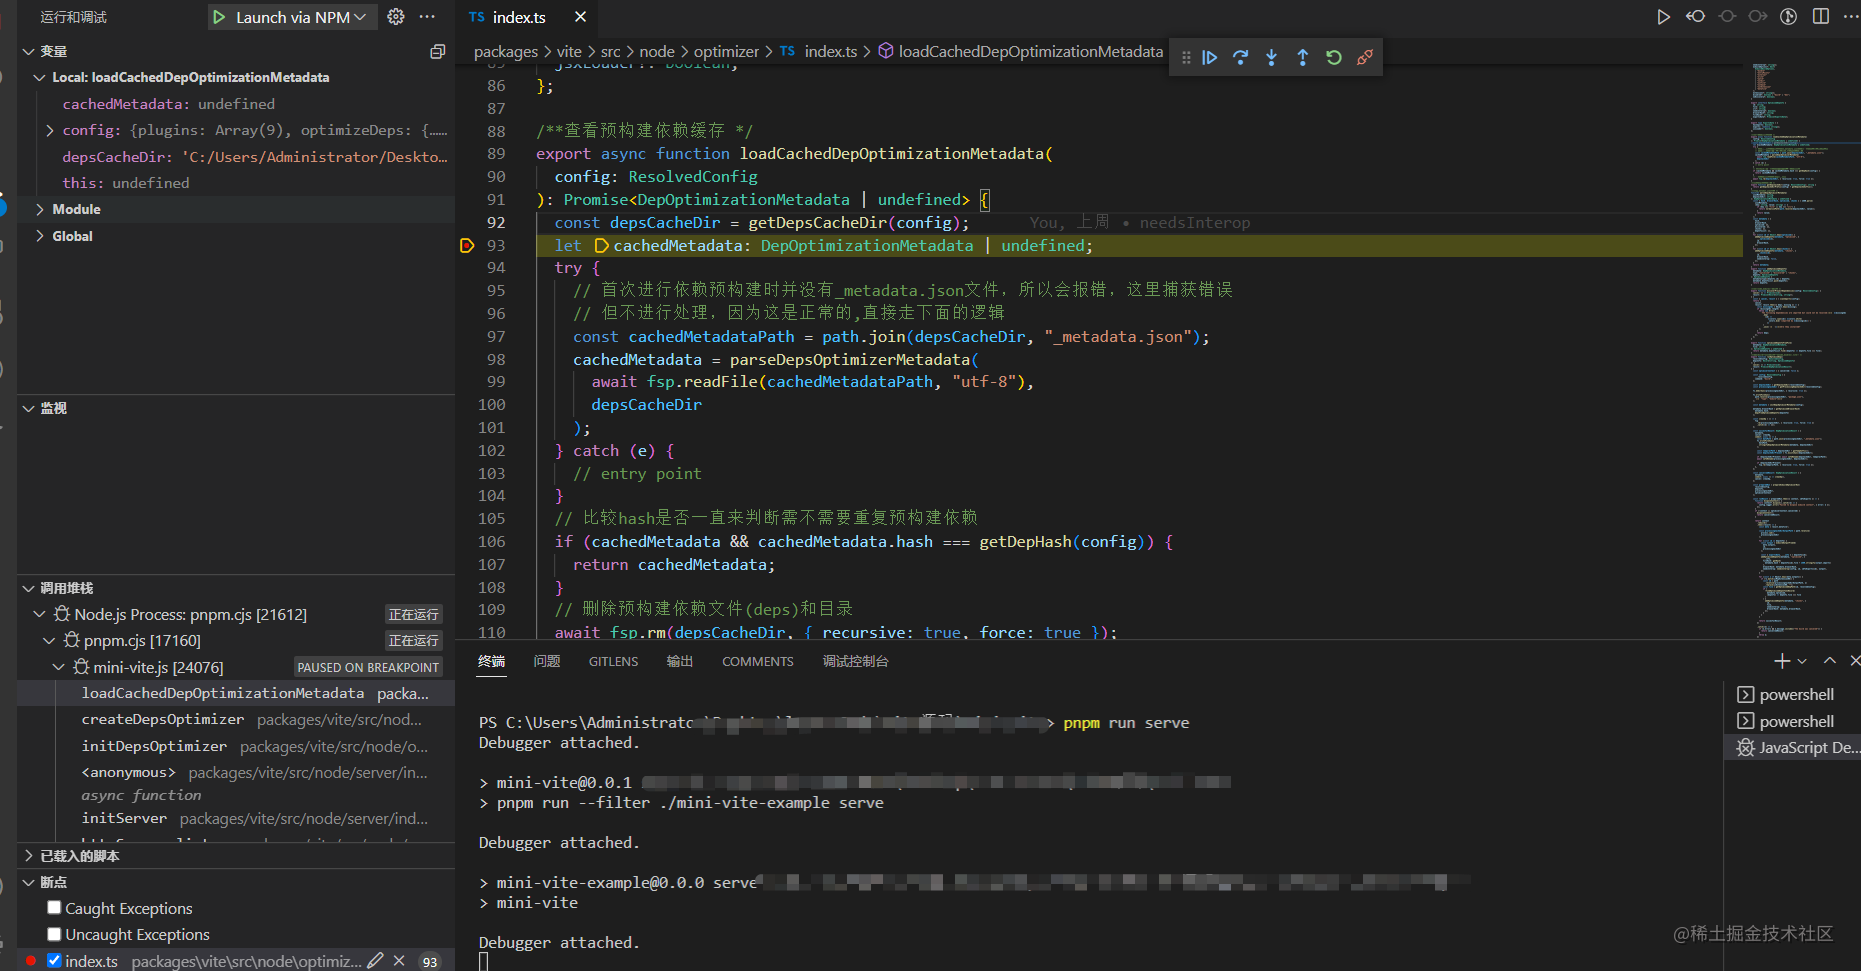Collapse the 调用堆栈 call stack section

point(28,588)
